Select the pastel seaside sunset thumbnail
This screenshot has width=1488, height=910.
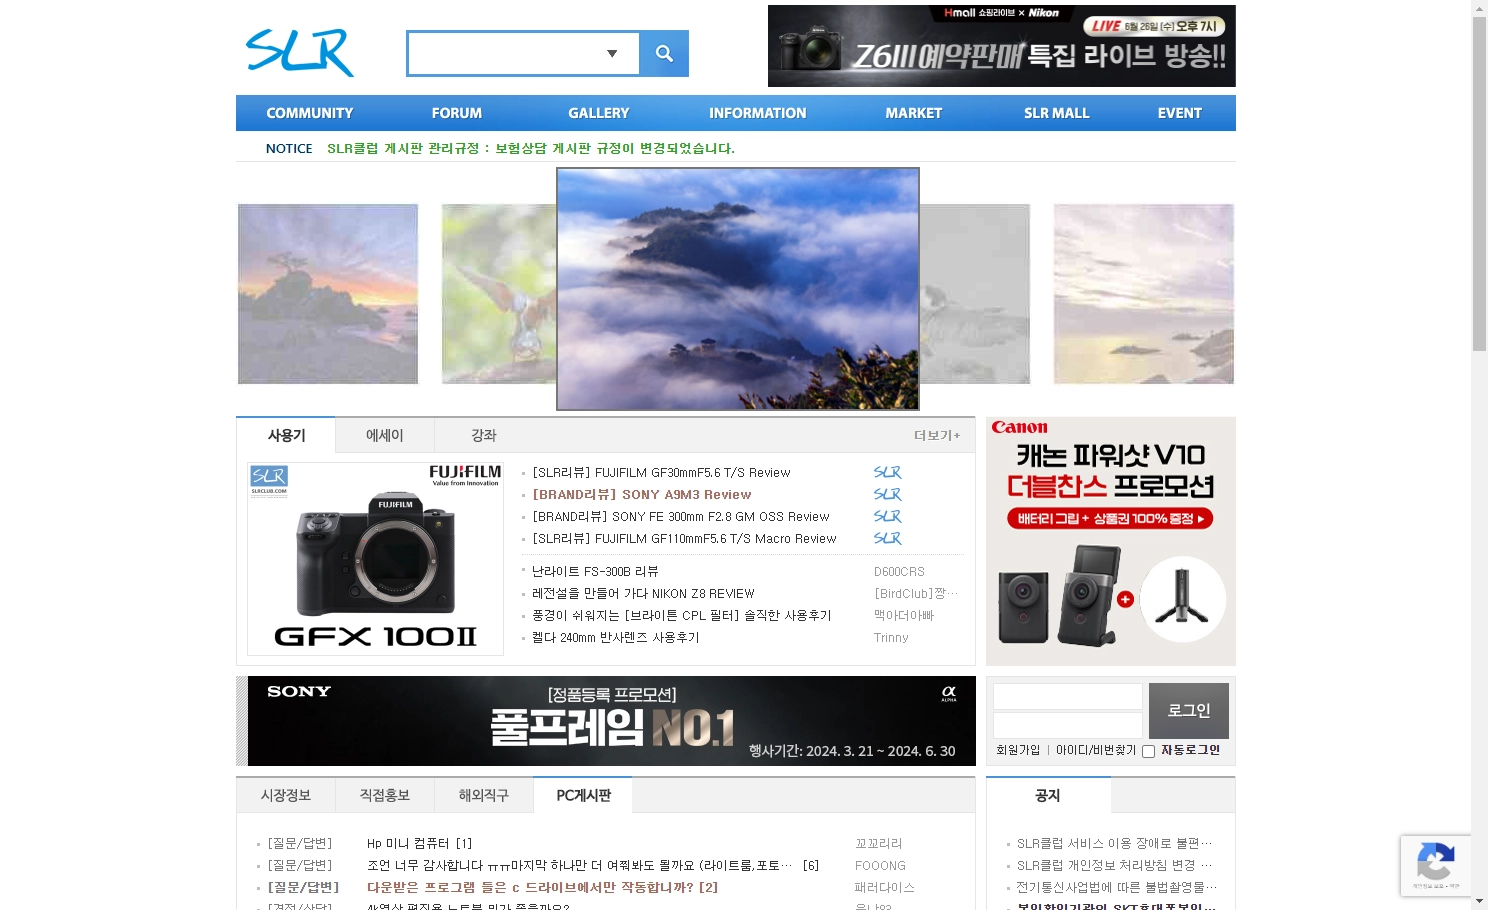[1144, 294]
